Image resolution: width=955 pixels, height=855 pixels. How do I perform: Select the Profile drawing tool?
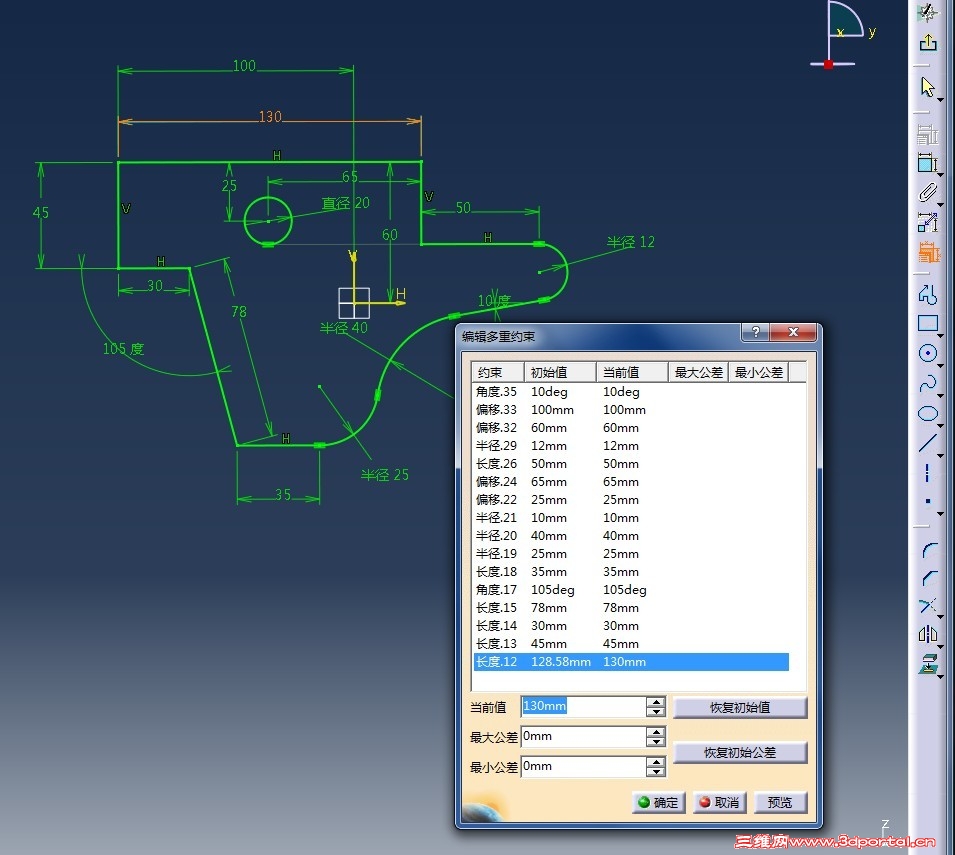point(928,295)
